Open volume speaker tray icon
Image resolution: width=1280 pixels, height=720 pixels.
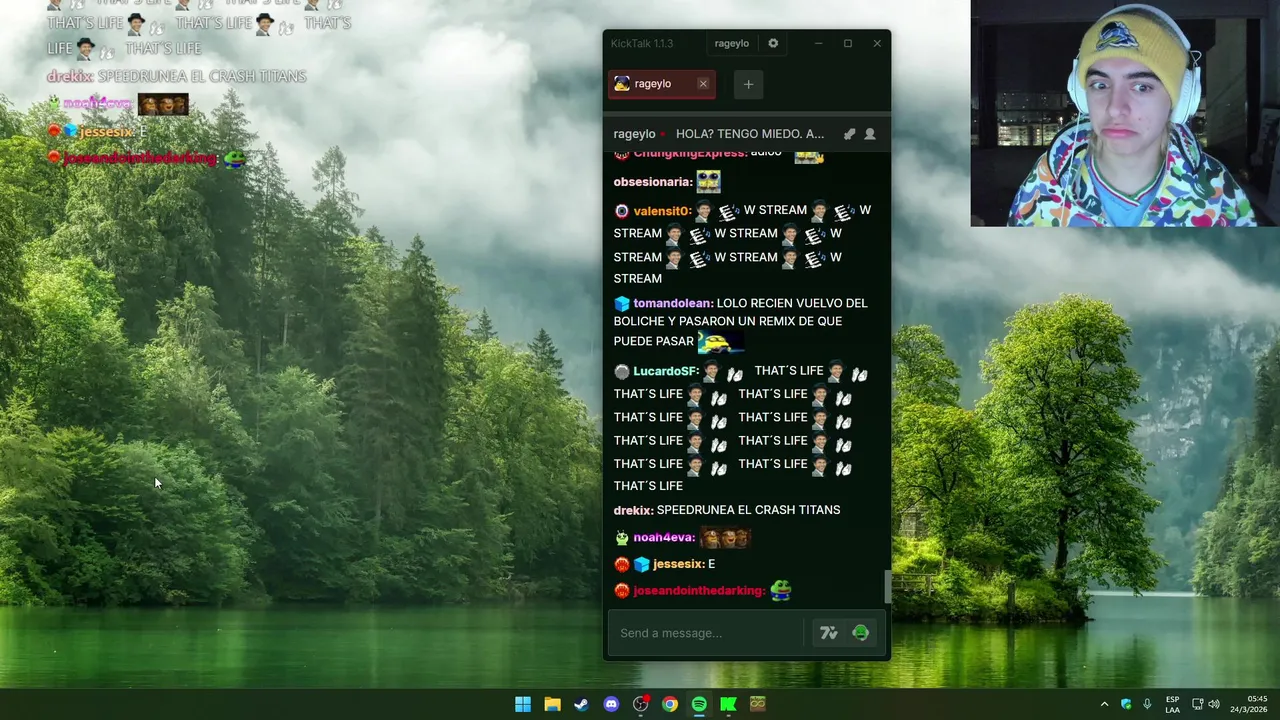click(x=1214, y=704)
